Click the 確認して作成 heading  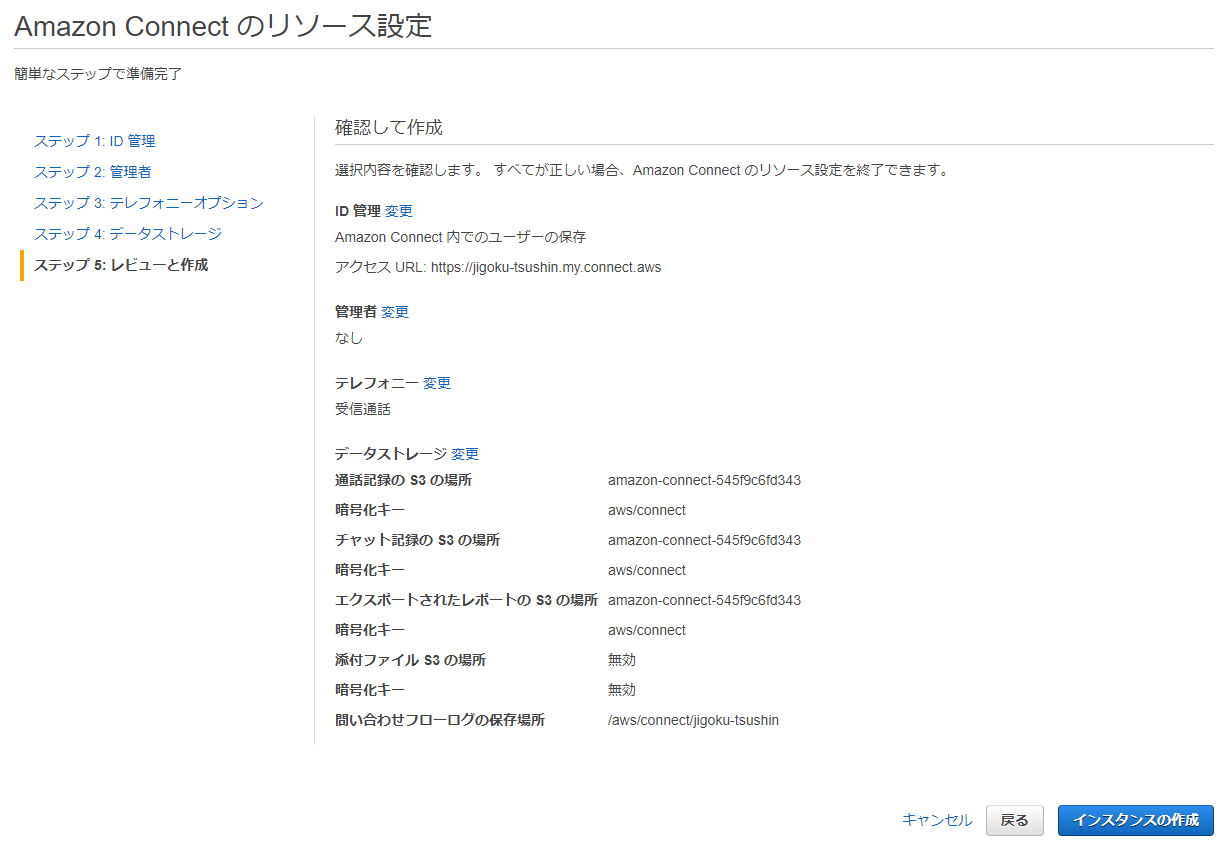[x=389, y=127]
